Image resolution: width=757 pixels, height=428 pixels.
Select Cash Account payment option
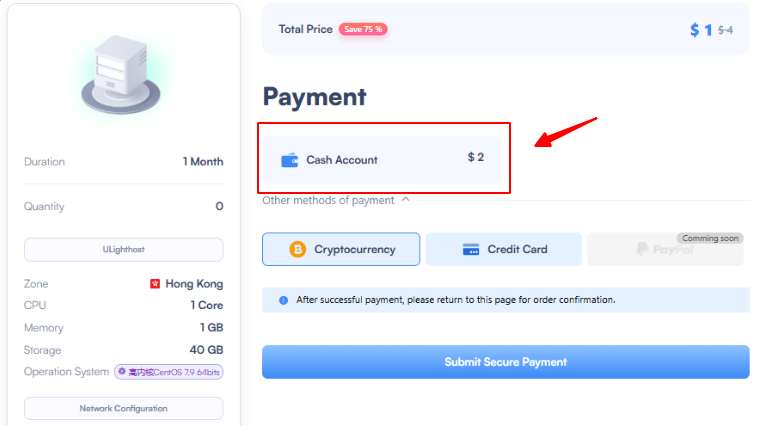point(381,160)
